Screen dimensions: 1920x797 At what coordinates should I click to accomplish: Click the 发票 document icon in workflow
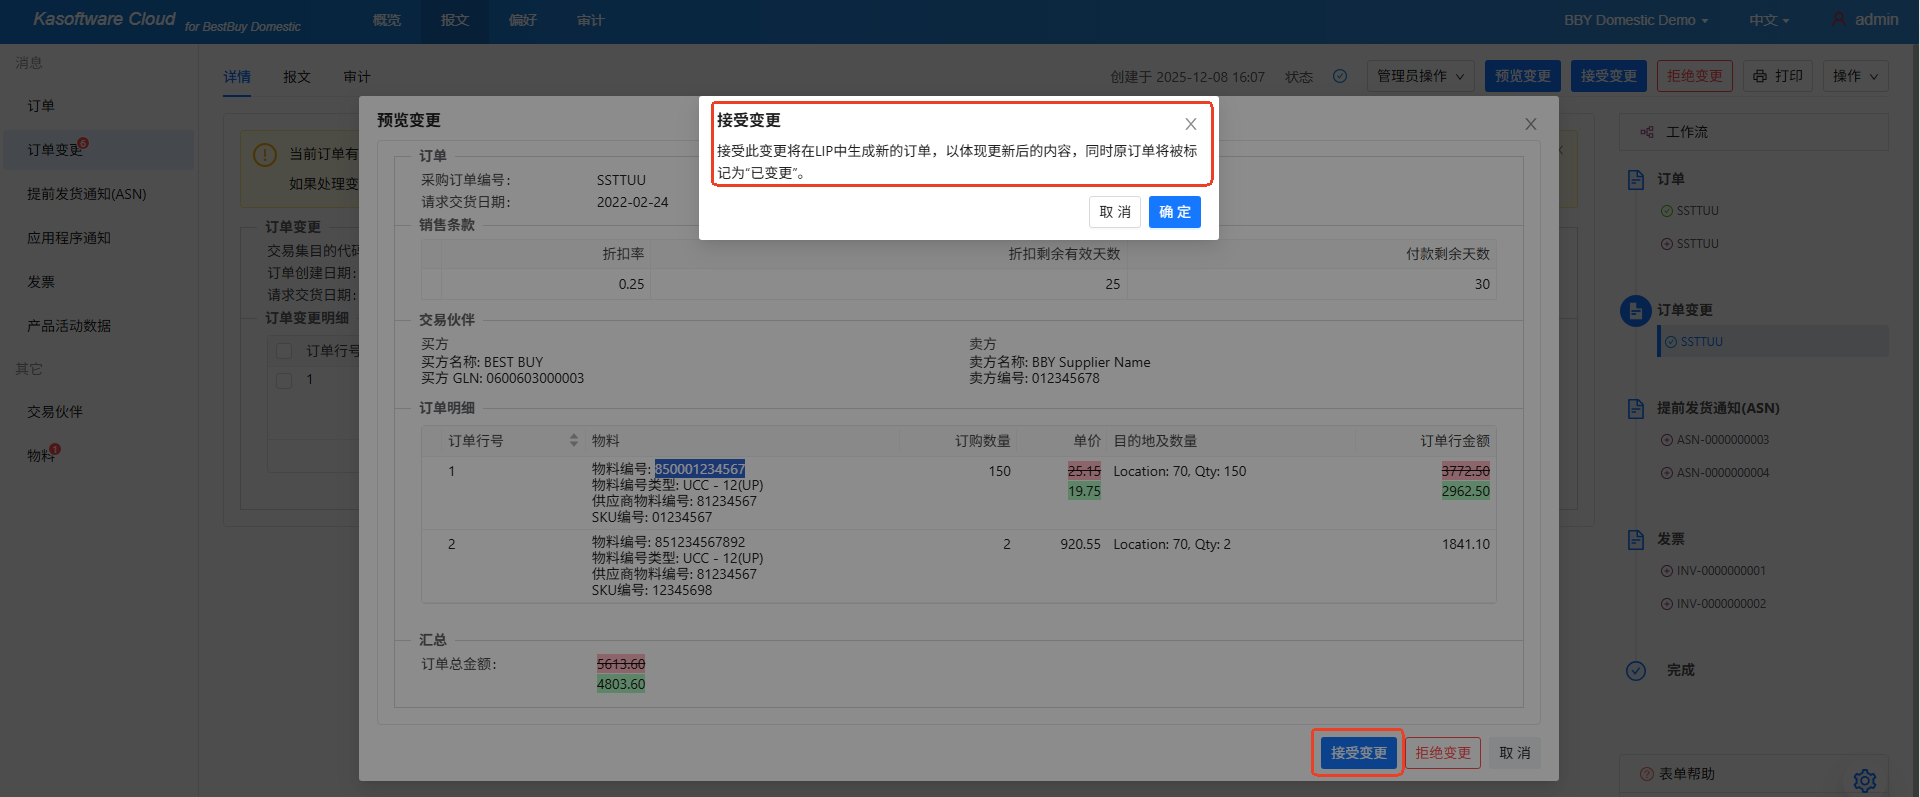pos(1636,540)
